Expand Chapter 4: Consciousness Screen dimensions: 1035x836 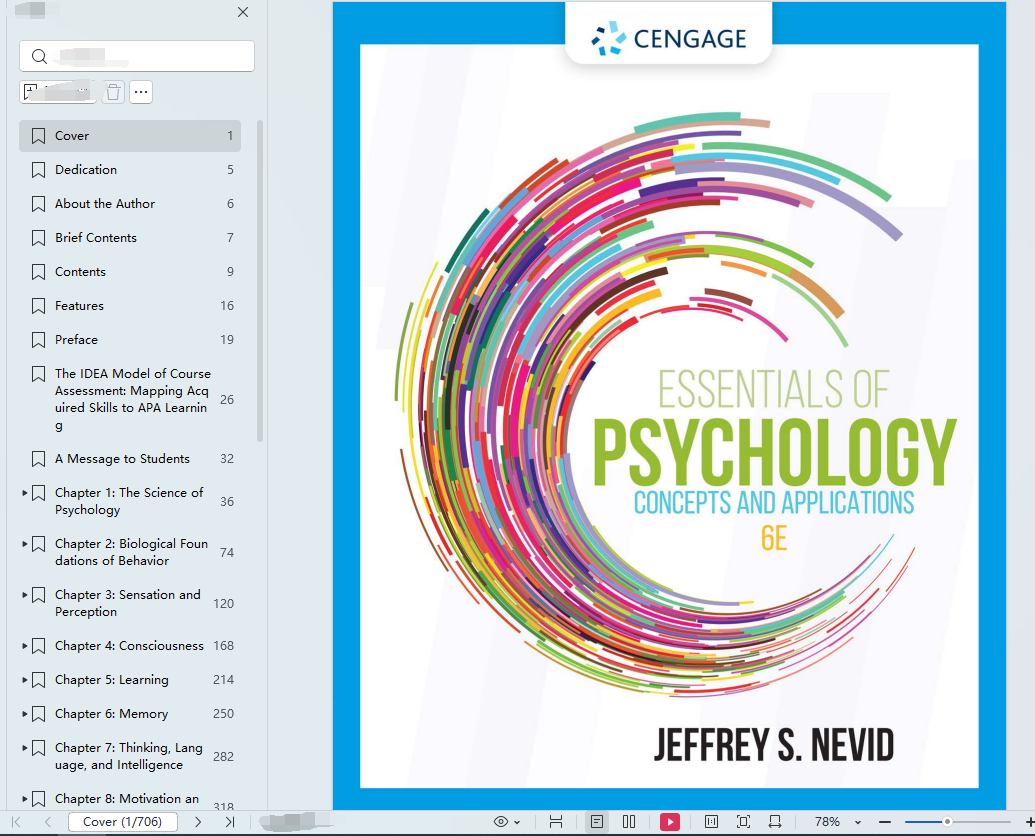tap(24, 645)
